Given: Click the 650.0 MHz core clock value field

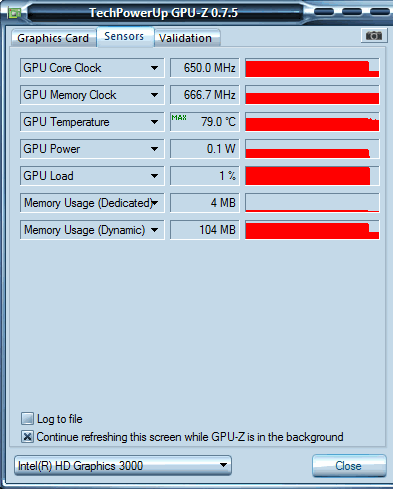Looking at the screenshot, I should 205,68.
